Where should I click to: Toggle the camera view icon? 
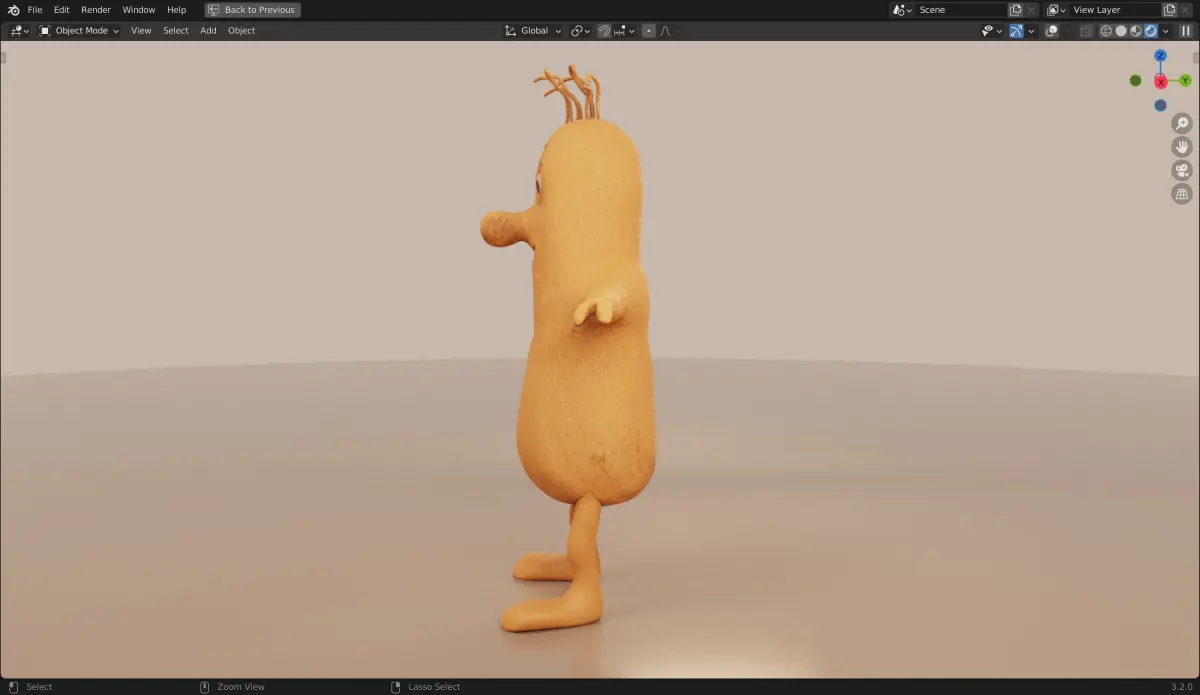pos(1182,170)
